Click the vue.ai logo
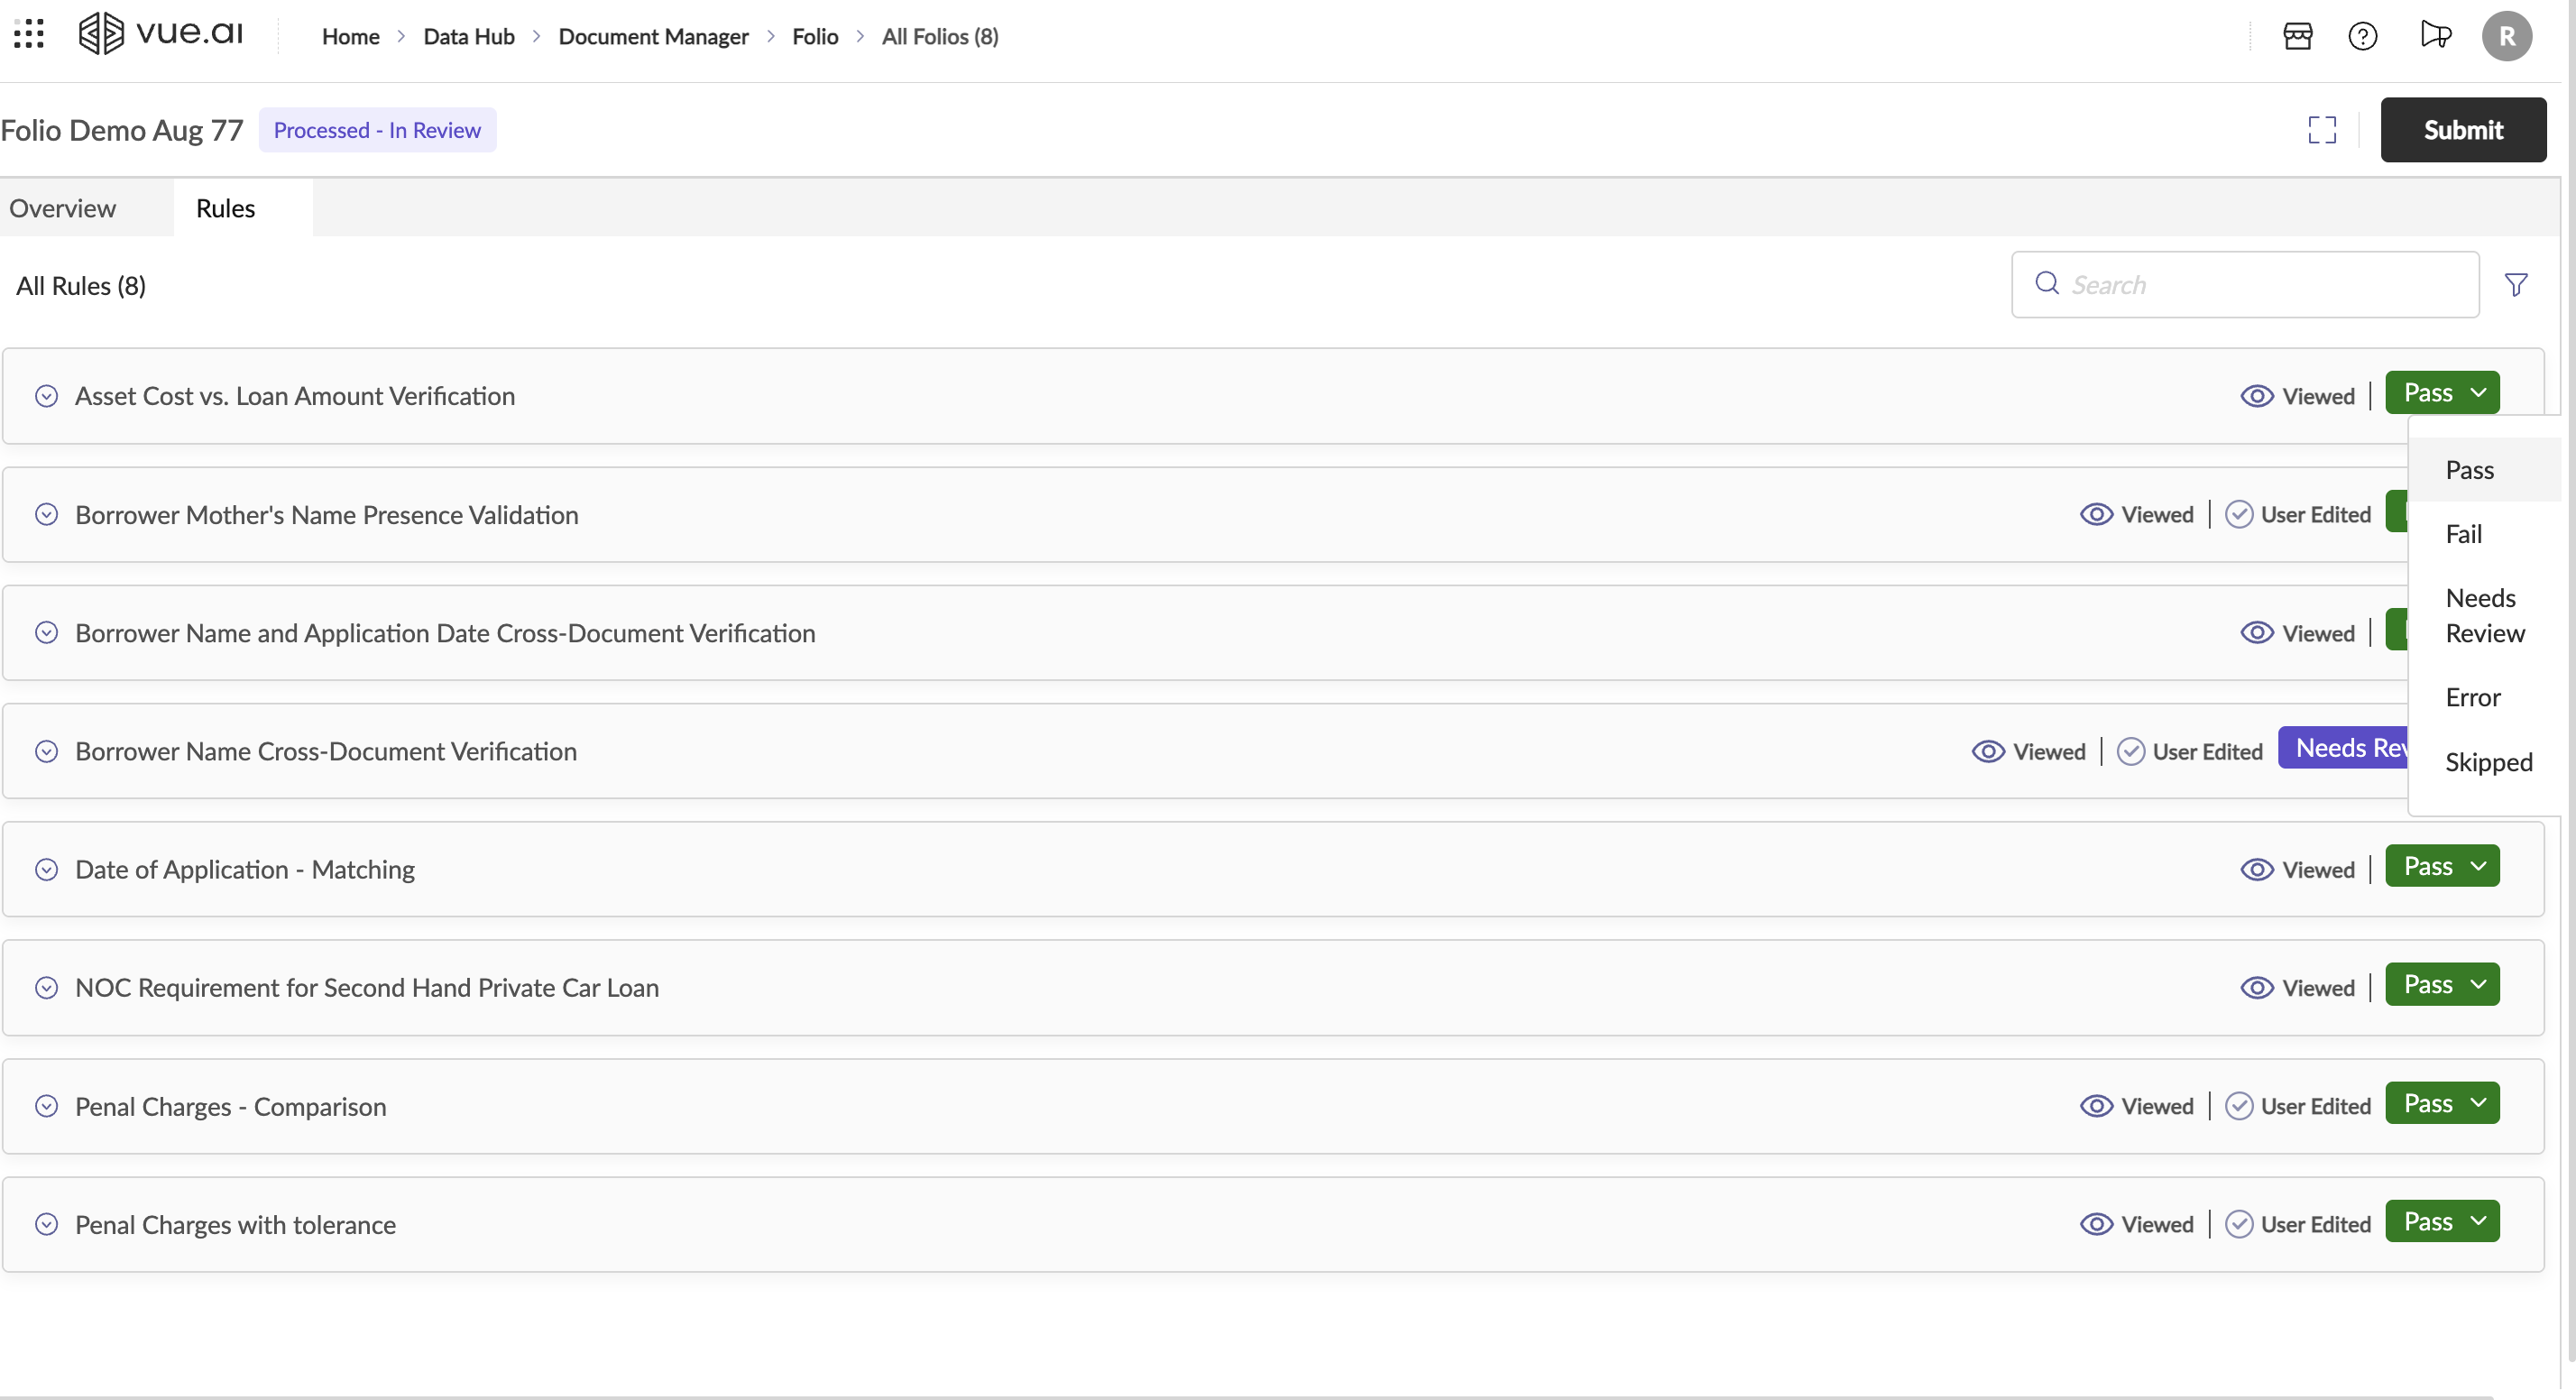 point(161,34)
